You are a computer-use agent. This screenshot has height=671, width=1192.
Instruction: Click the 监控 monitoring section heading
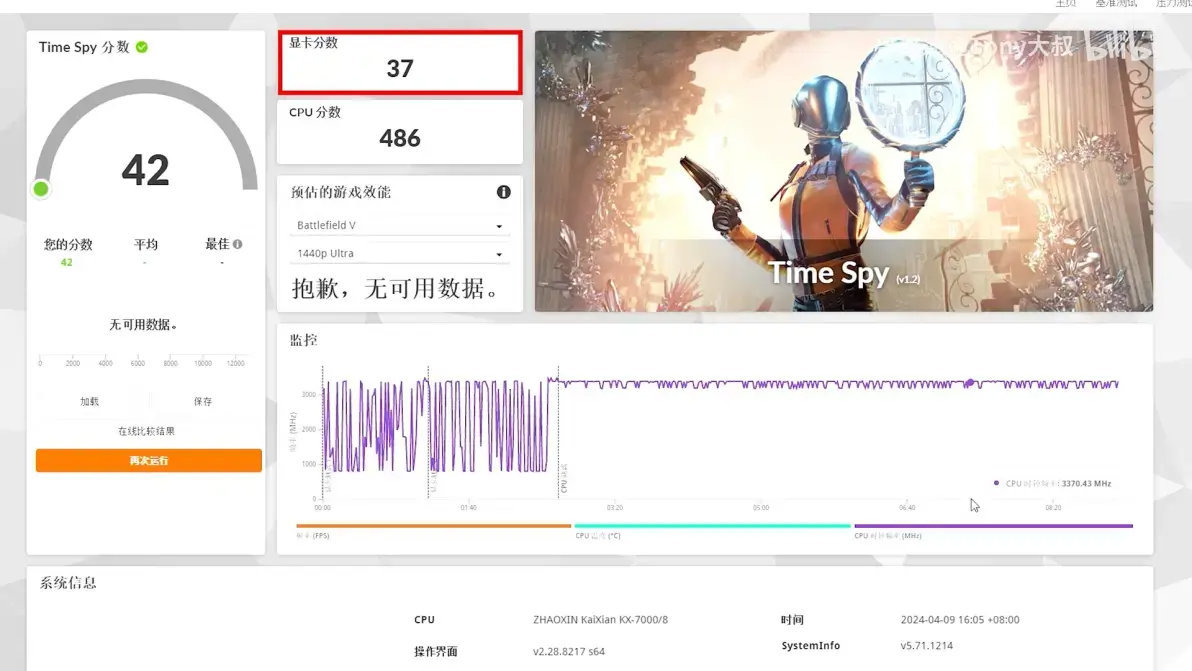pos(303,340)
